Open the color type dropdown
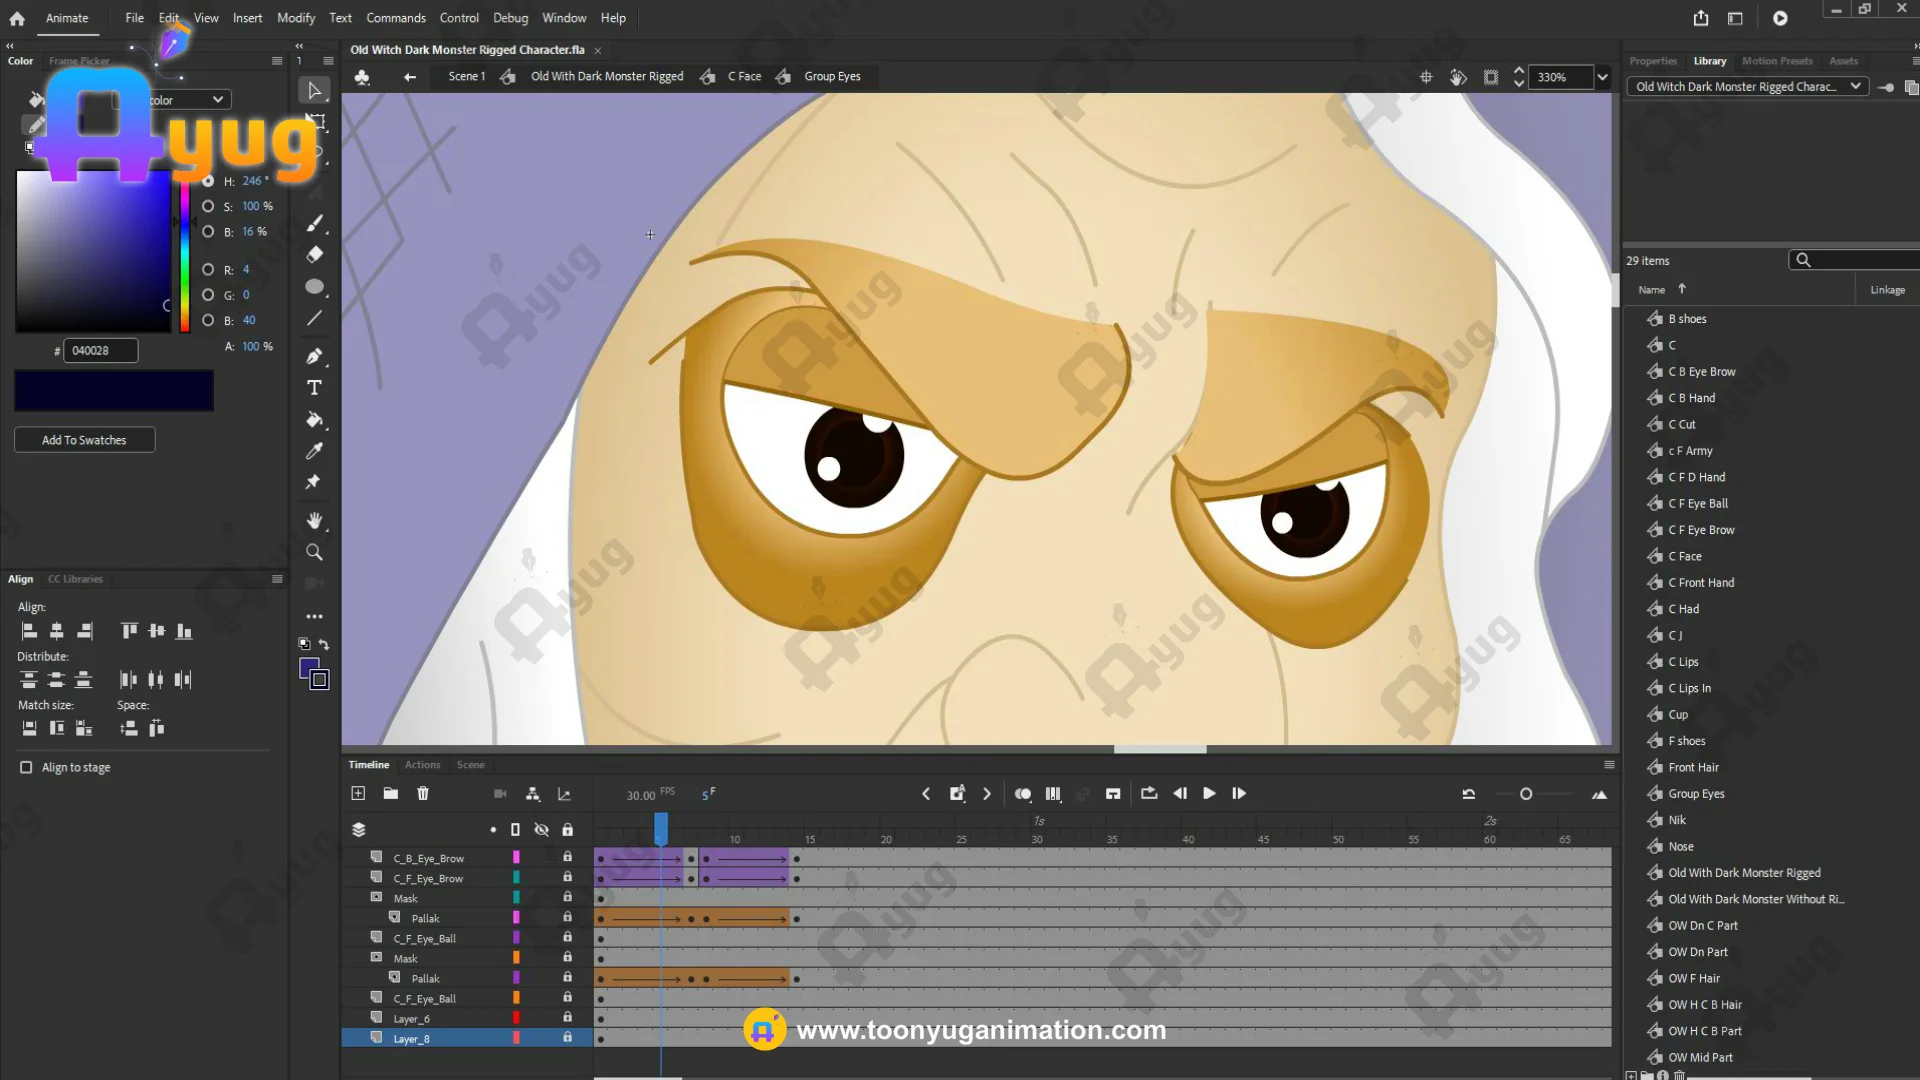 [216, 100]
